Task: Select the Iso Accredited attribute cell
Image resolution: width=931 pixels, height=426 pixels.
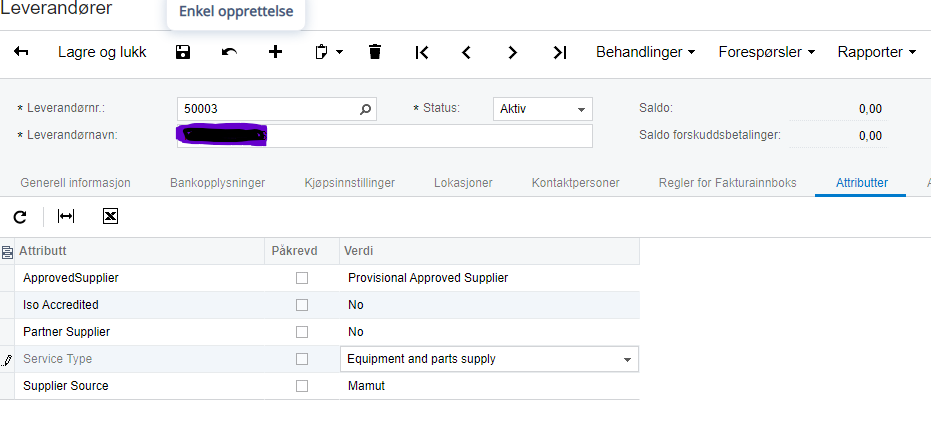Action: 140,305
